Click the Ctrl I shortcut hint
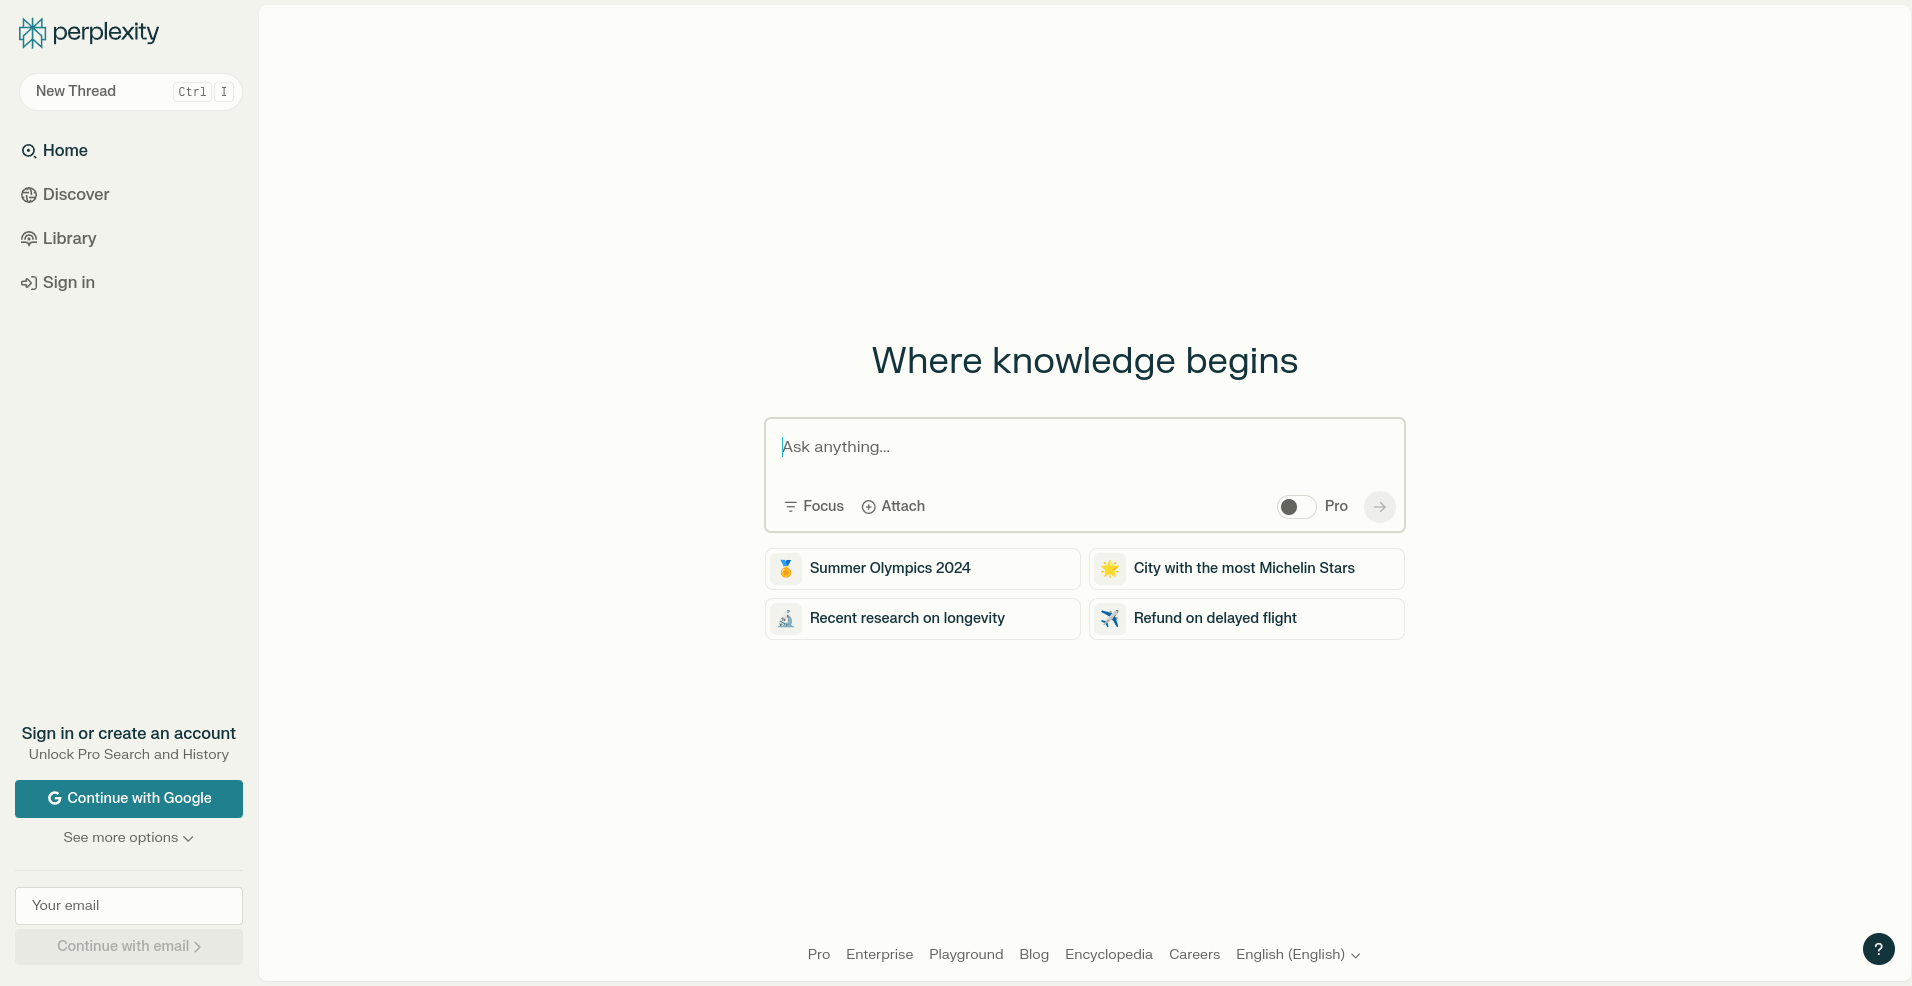This screenshot has height=986, width=1912. click(x=204, y=92)
